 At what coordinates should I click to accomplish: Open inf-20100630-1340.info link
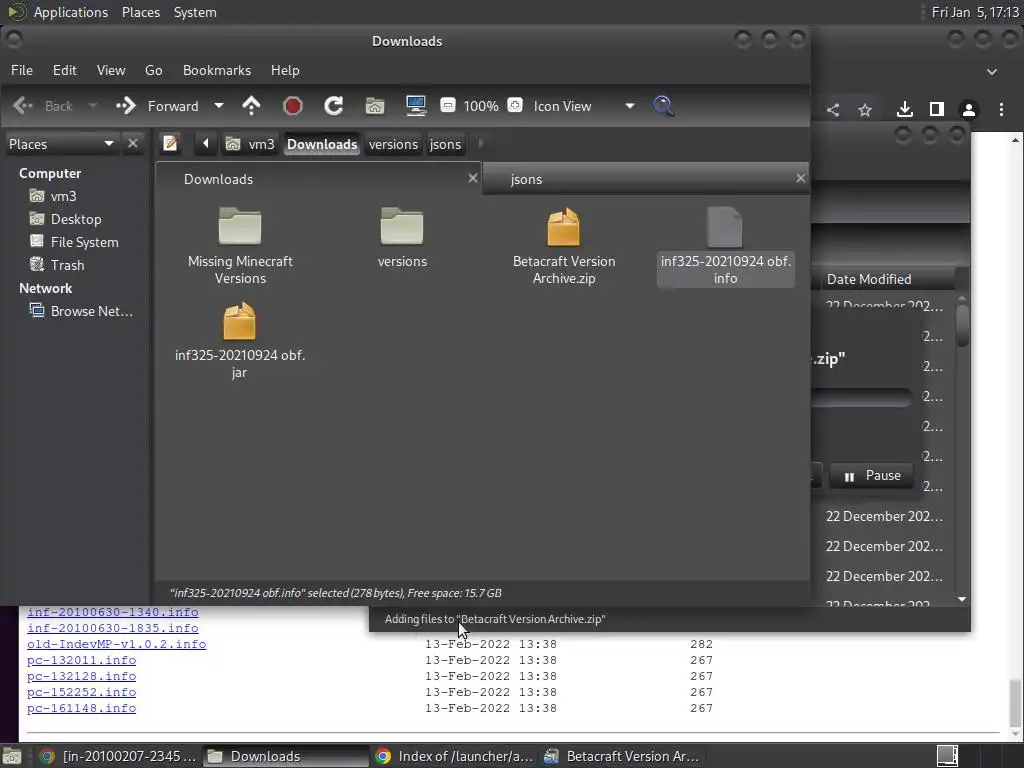[112, 612]
